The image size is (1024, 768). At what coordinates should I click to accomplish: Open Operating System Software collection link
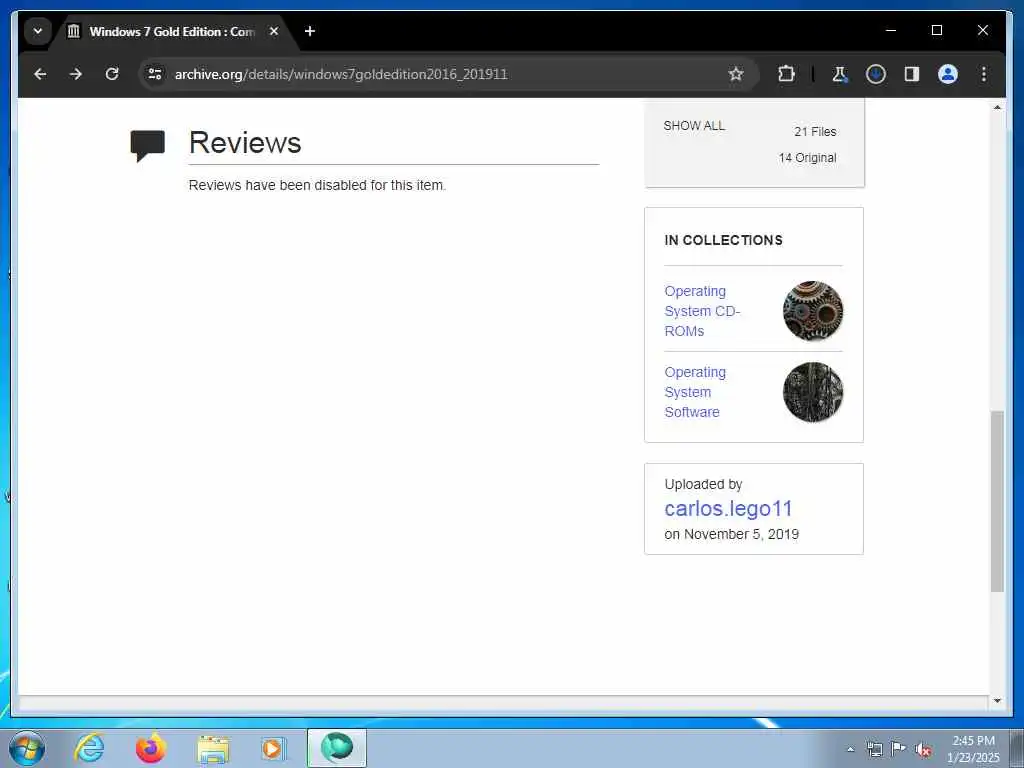click(695, 392)
